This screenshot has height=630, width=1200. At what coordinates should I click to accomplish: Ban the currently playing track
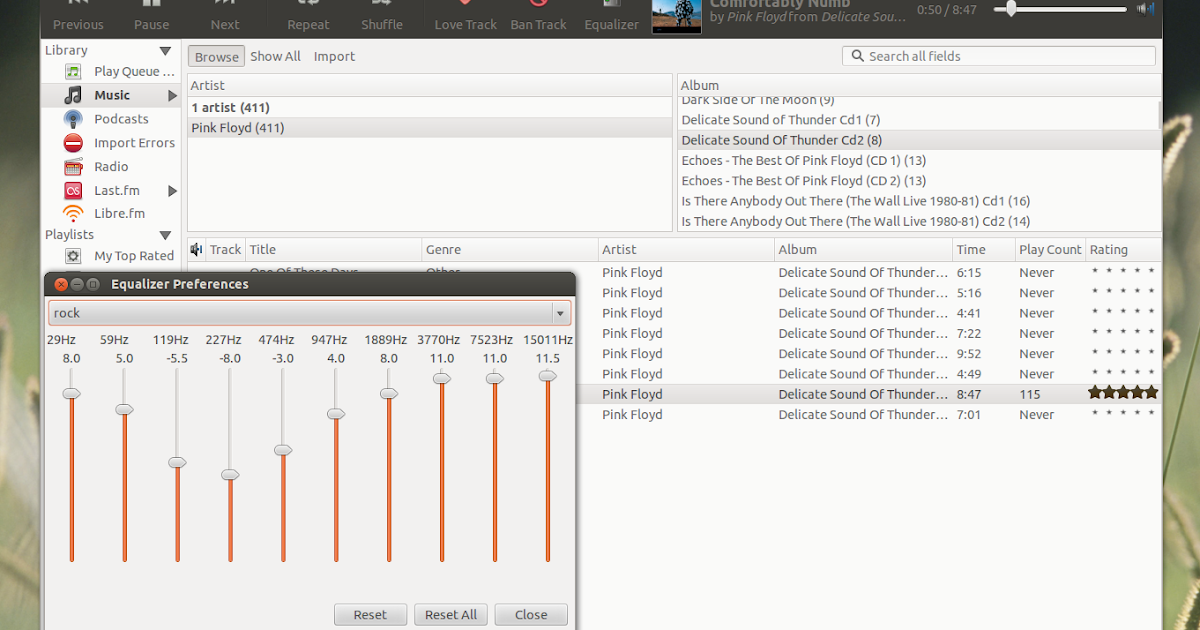(538, 15)
